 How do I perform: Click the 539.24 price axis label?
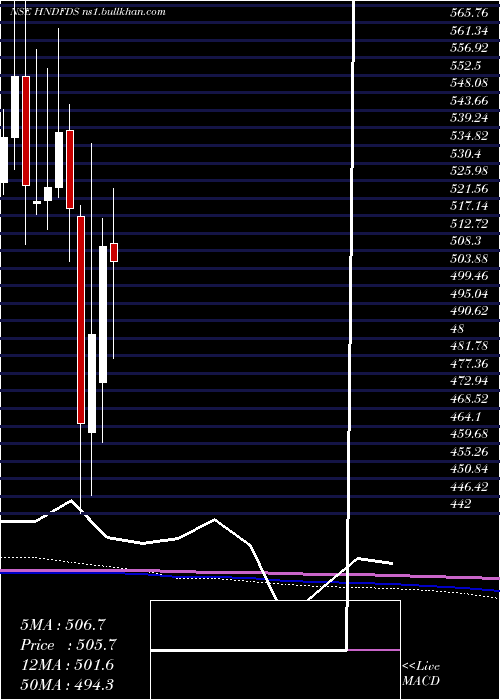pos(469,118)
